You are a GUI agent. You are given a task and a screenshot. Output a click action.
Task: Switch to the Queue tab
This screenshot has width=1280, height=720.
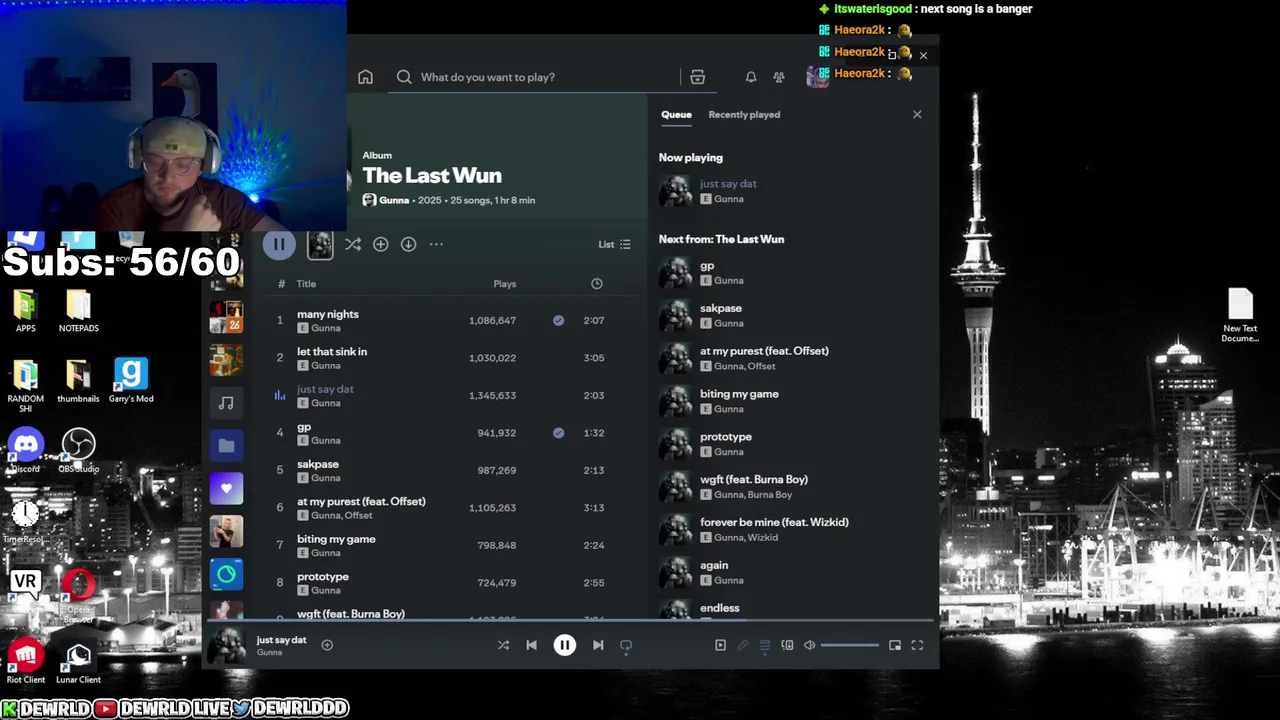point(676,115)
